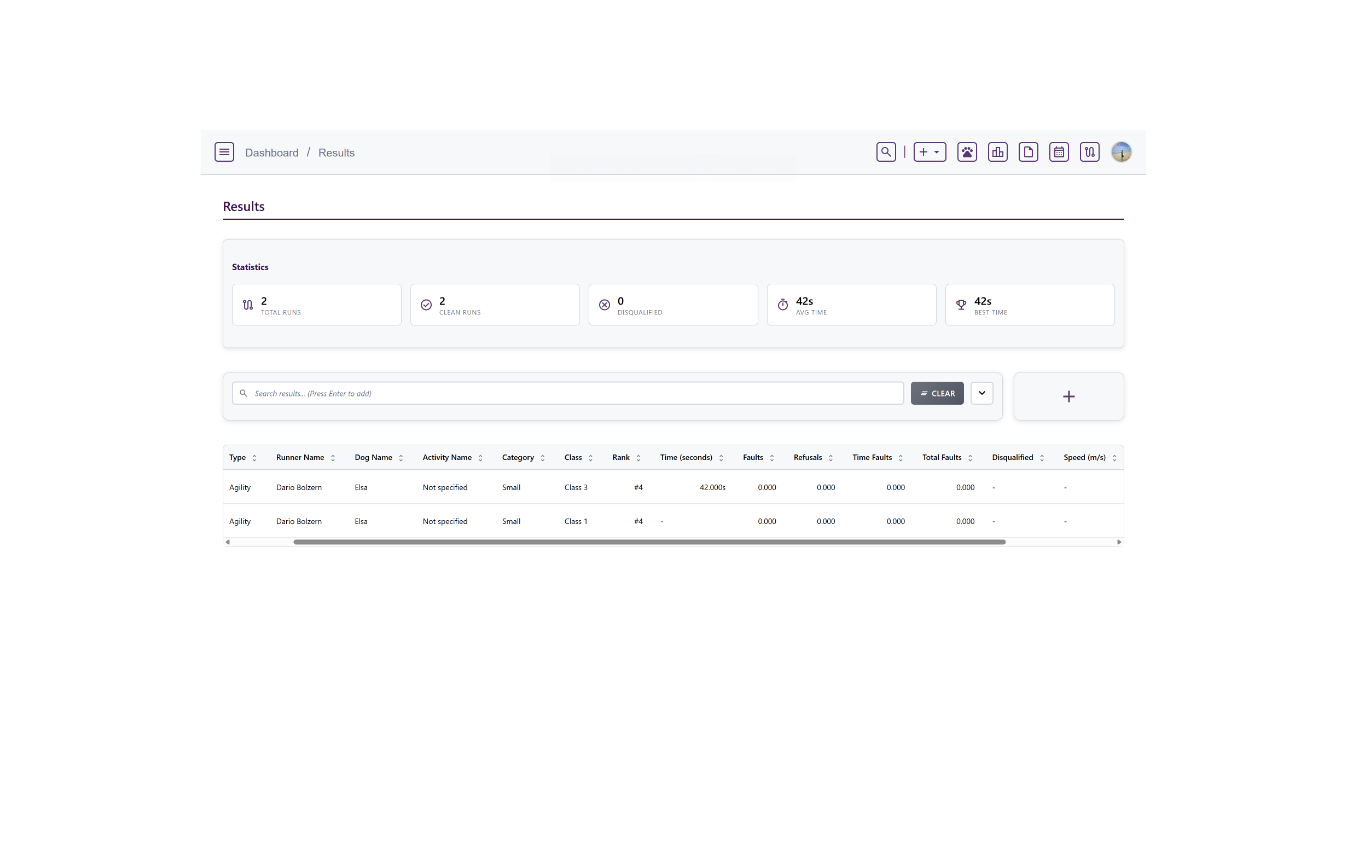Expand filter options chevron next to Clear
The width and height of the screenshot is (1347, 851).
click(982, 393)
